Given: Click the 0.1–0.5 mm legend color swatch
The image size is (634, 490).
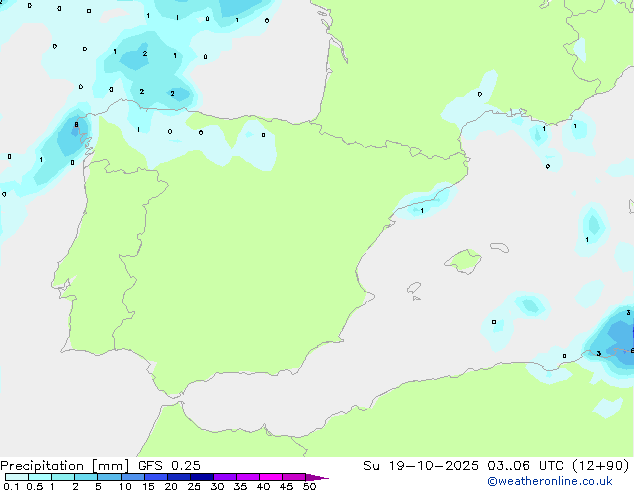Looking at the screenshot, I should pyautogui.click(x=17, y=477).
